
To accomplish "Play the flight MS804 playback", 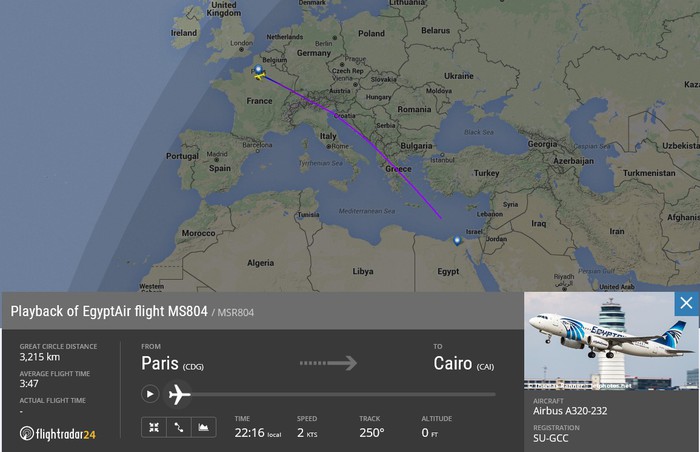I will pyautogui.click(x=150, y=394).
